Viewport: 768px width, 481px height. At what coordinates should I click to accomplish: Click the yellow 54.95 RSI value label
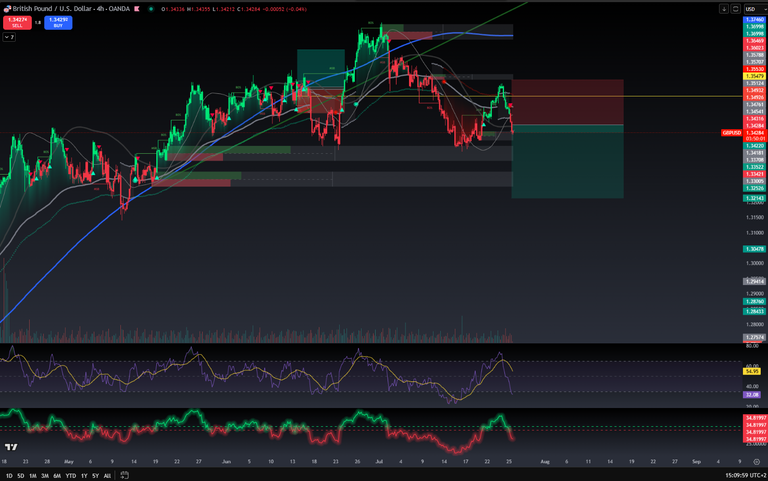[x=754, y=370]
